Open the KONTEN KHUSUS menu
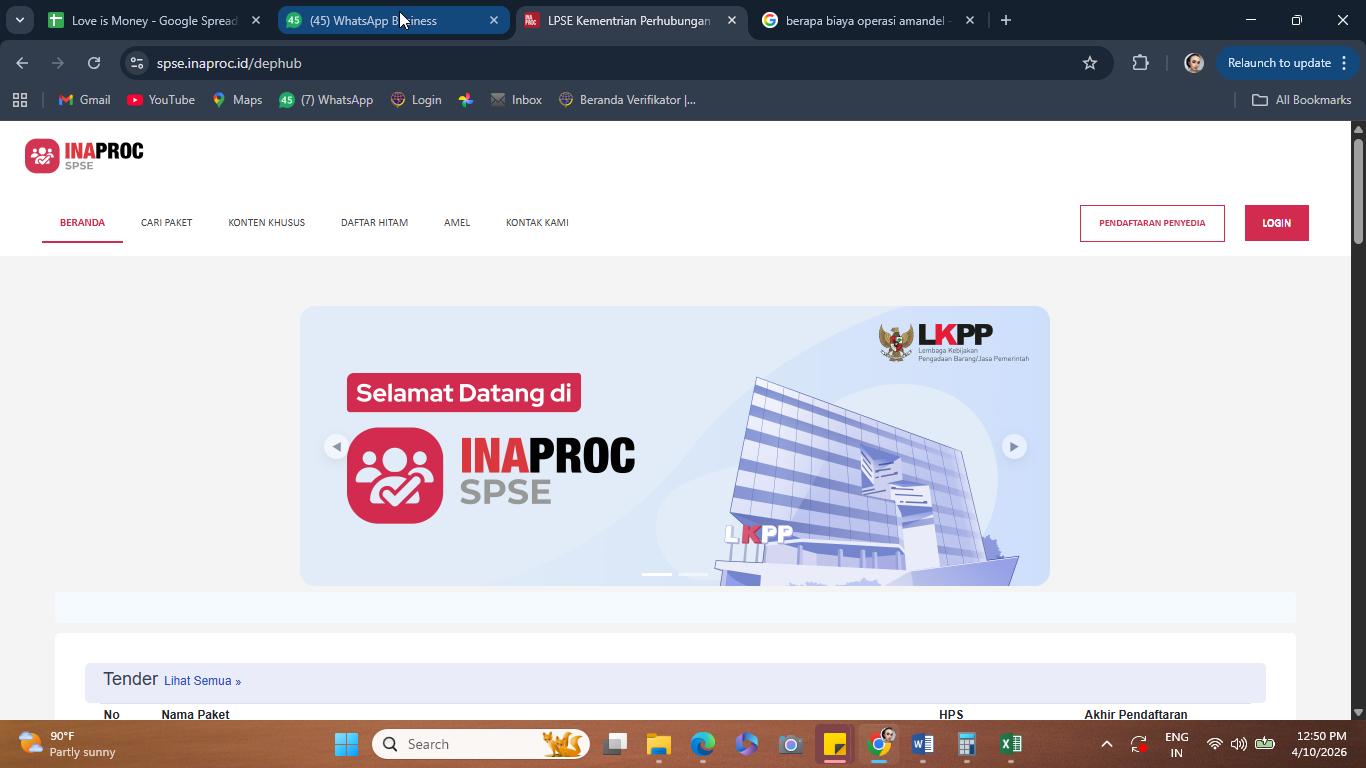The height and width of the screenshot is (768, 1366). pyautogui.click(x=266, y=222)
